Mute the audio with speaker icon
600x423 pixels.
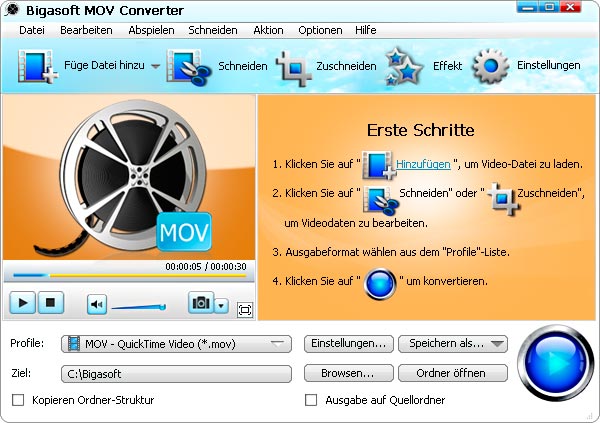pos(97,304)
